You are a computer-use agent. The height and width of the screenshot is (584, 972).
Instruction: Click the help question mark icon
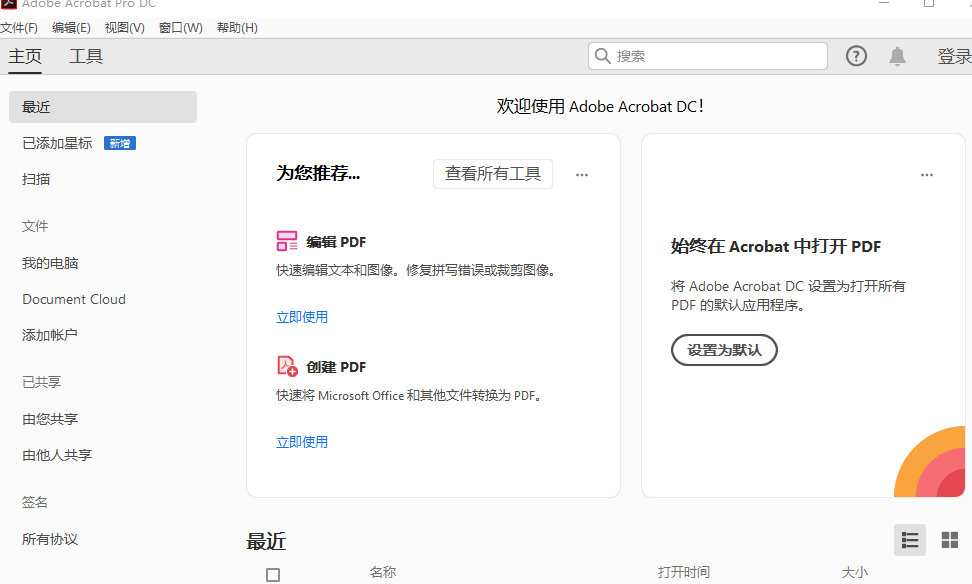[x=856, y=56]
